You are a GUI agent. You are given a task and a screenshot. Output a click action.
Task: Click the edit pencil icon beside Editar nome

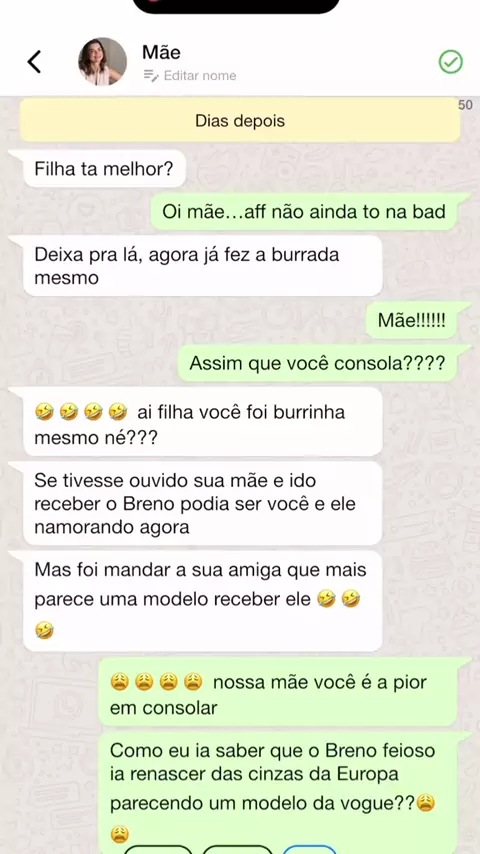[150, 75]
